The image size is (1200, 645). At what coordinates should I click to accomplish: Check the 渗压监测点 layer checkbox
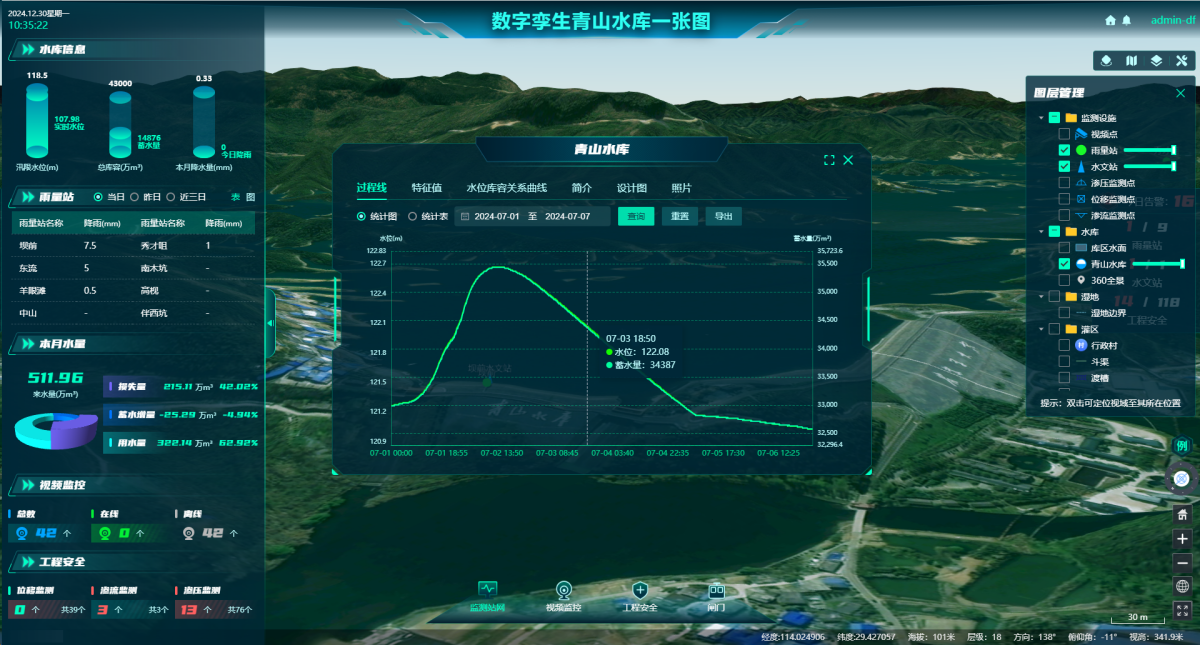pyautogui.click(x=1064, y=183)
